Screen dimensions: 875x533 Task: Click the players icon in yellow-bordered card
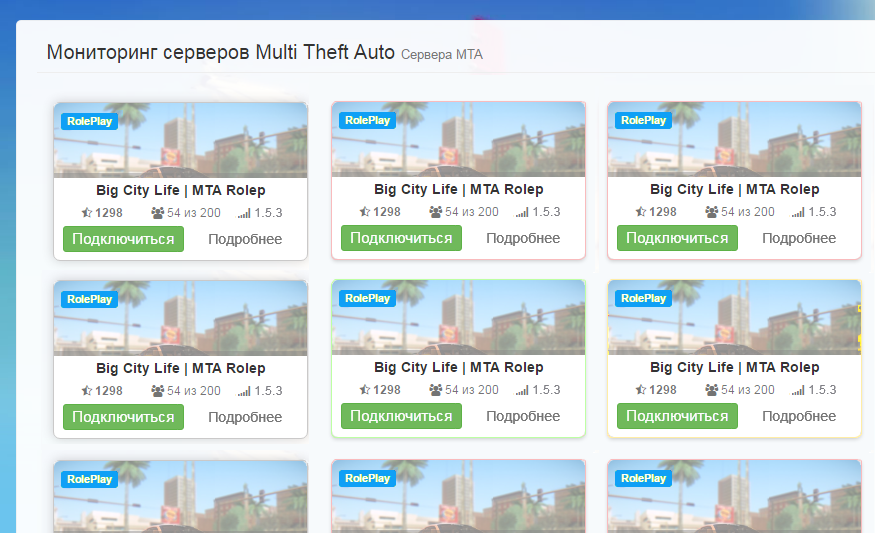(x=711, y=390)
